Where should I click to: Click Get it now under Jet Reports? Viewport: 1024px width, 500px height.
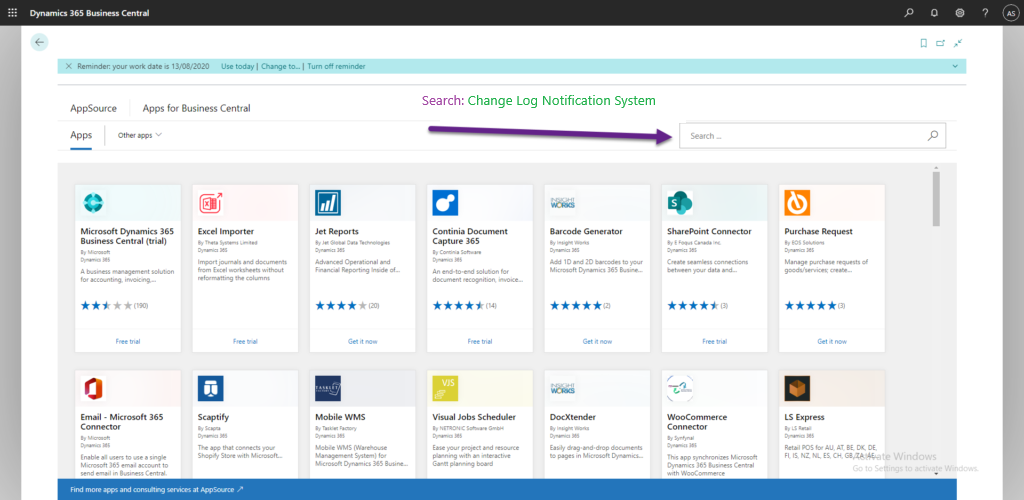click(362, 341)
